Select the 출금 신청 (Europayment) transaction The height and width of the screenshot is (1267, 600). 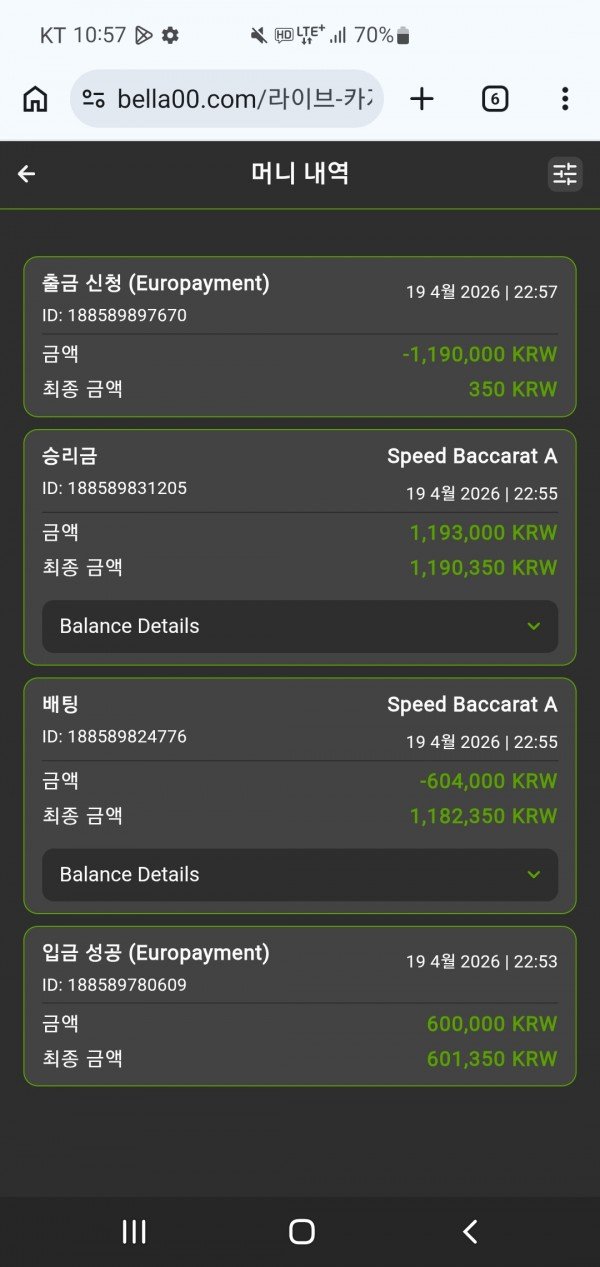click(x=156, y=284)
